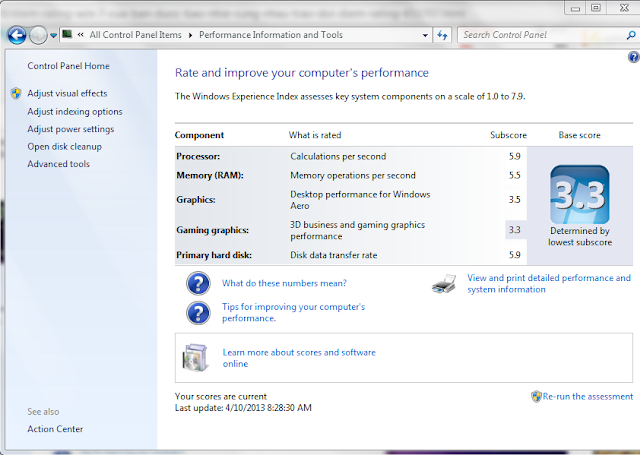The height and width of the screenshot is (455, 640).
Task: Click the Primary hard disk label
Action: click(x=214, y=255)
